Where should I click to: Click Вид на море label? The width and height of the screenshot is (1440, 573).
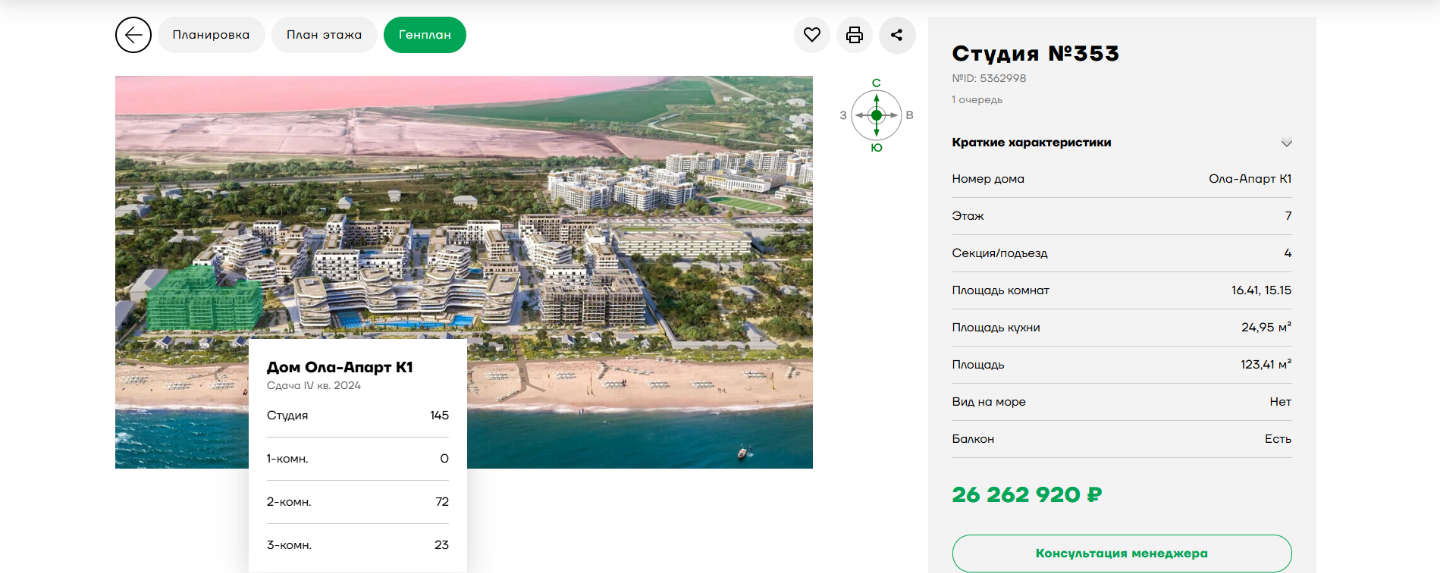[989, 401]
